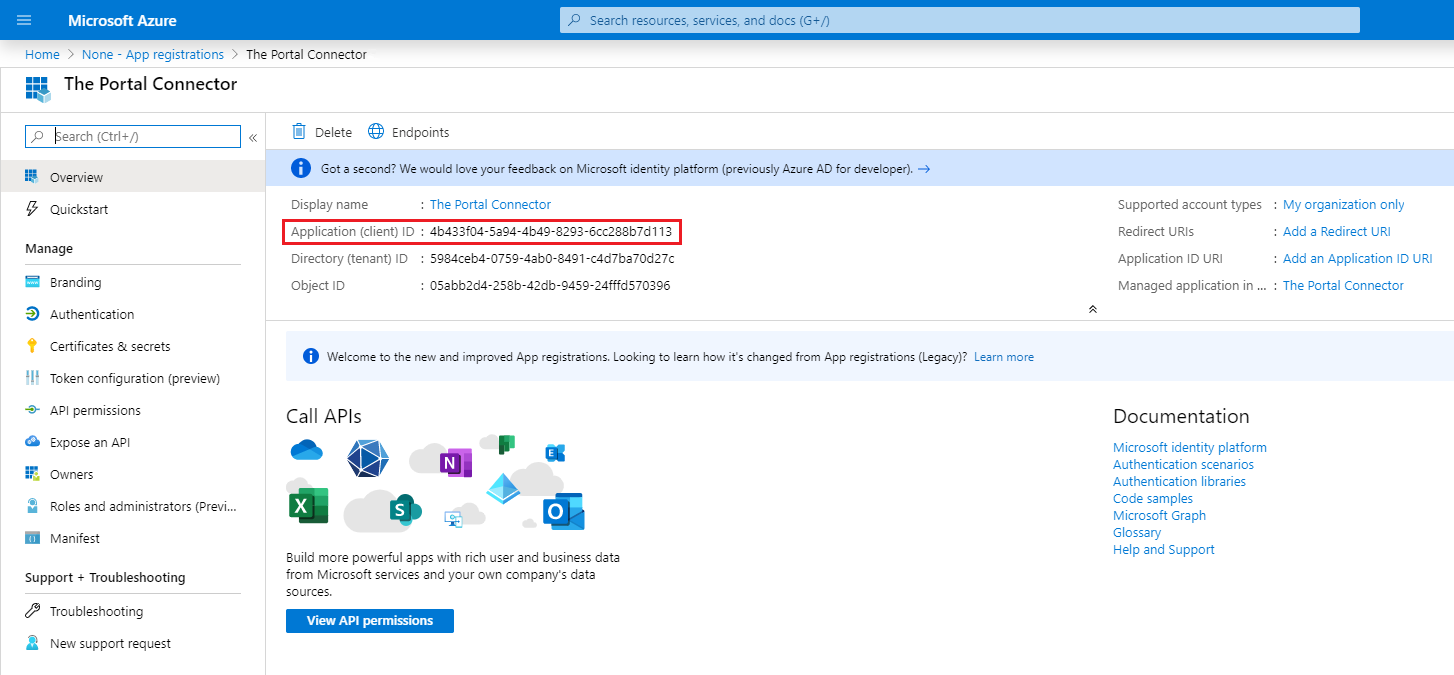This screenshot has width=1454, height=675.
Task: Open My organization only link
Action: [x=1344, y=204]
